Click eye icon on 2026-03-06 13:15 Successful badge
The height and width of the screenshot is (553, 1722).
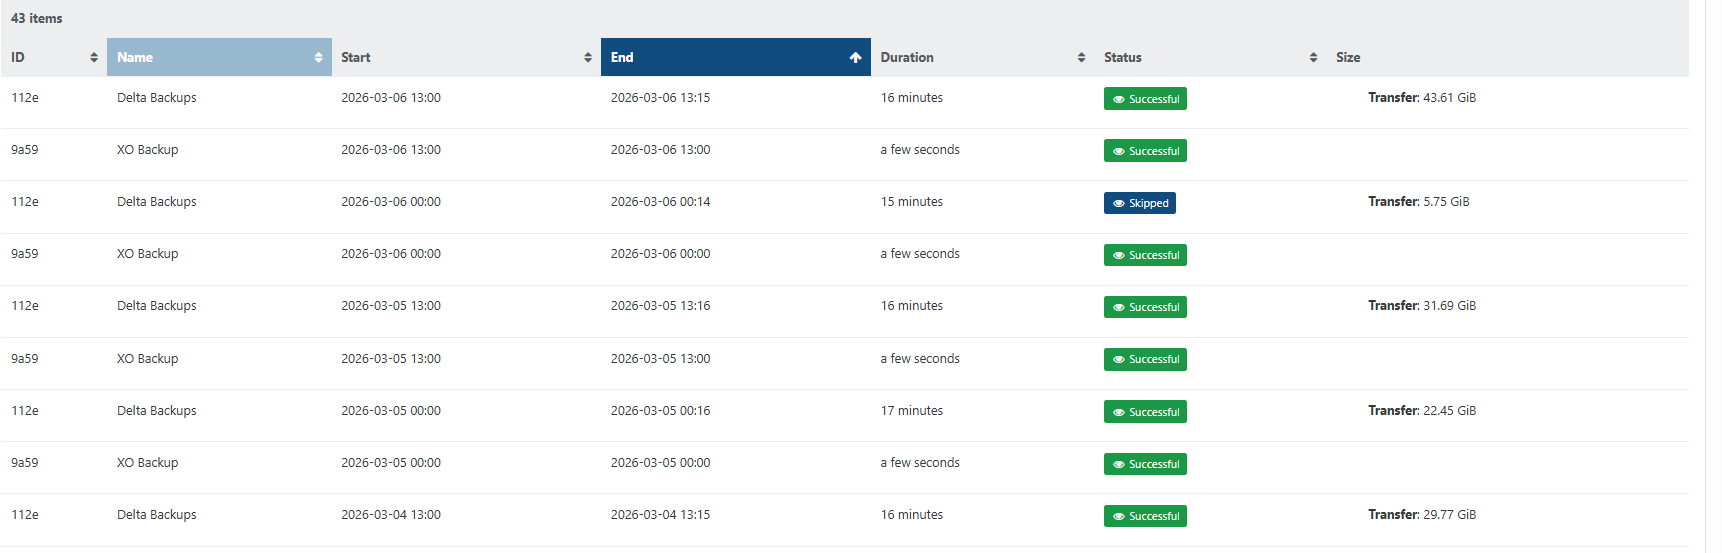click(1119, 99)
